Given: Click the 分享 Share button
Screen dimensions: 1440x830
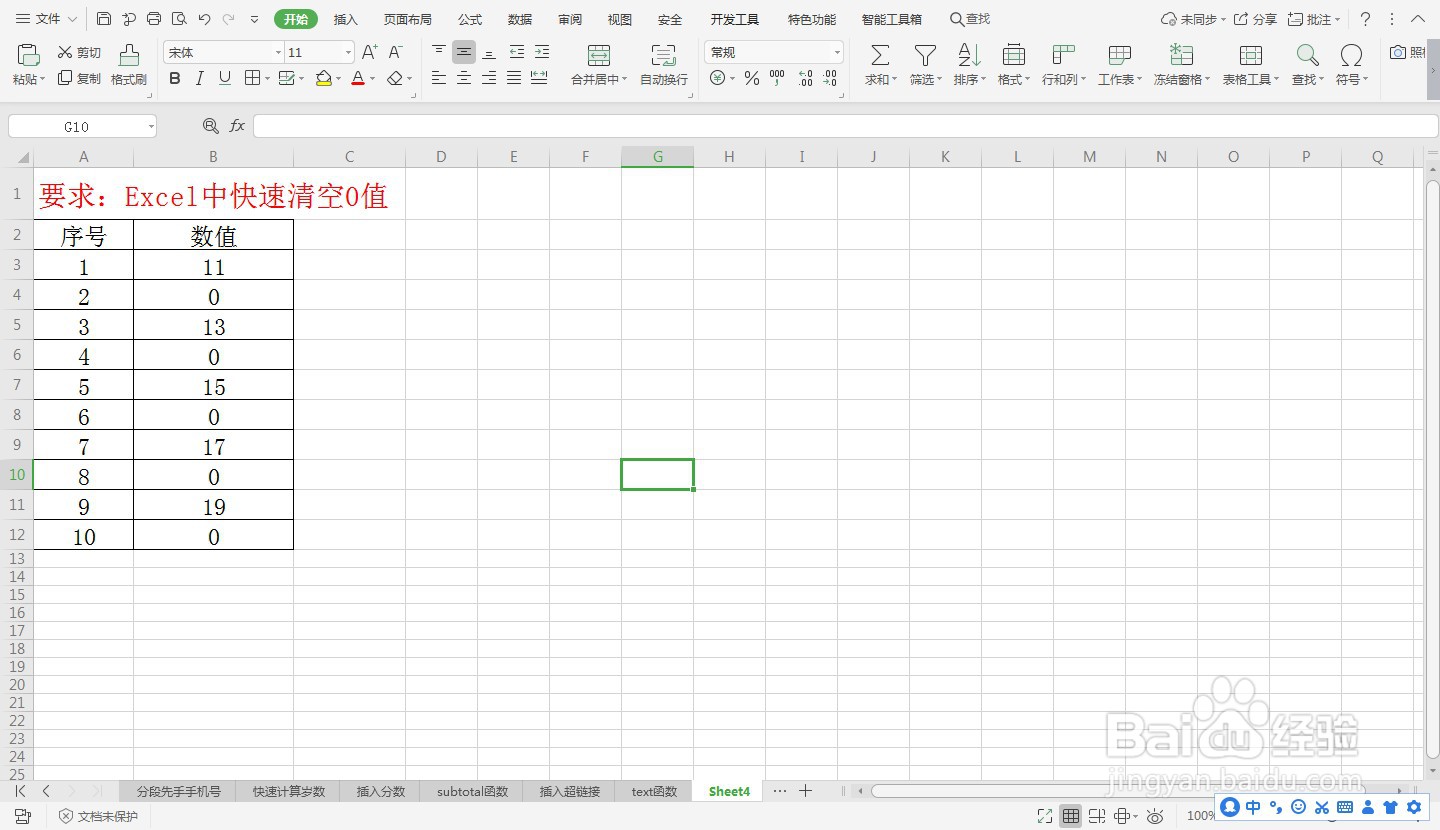Looking at the screenshot, I should (1255, 19).
